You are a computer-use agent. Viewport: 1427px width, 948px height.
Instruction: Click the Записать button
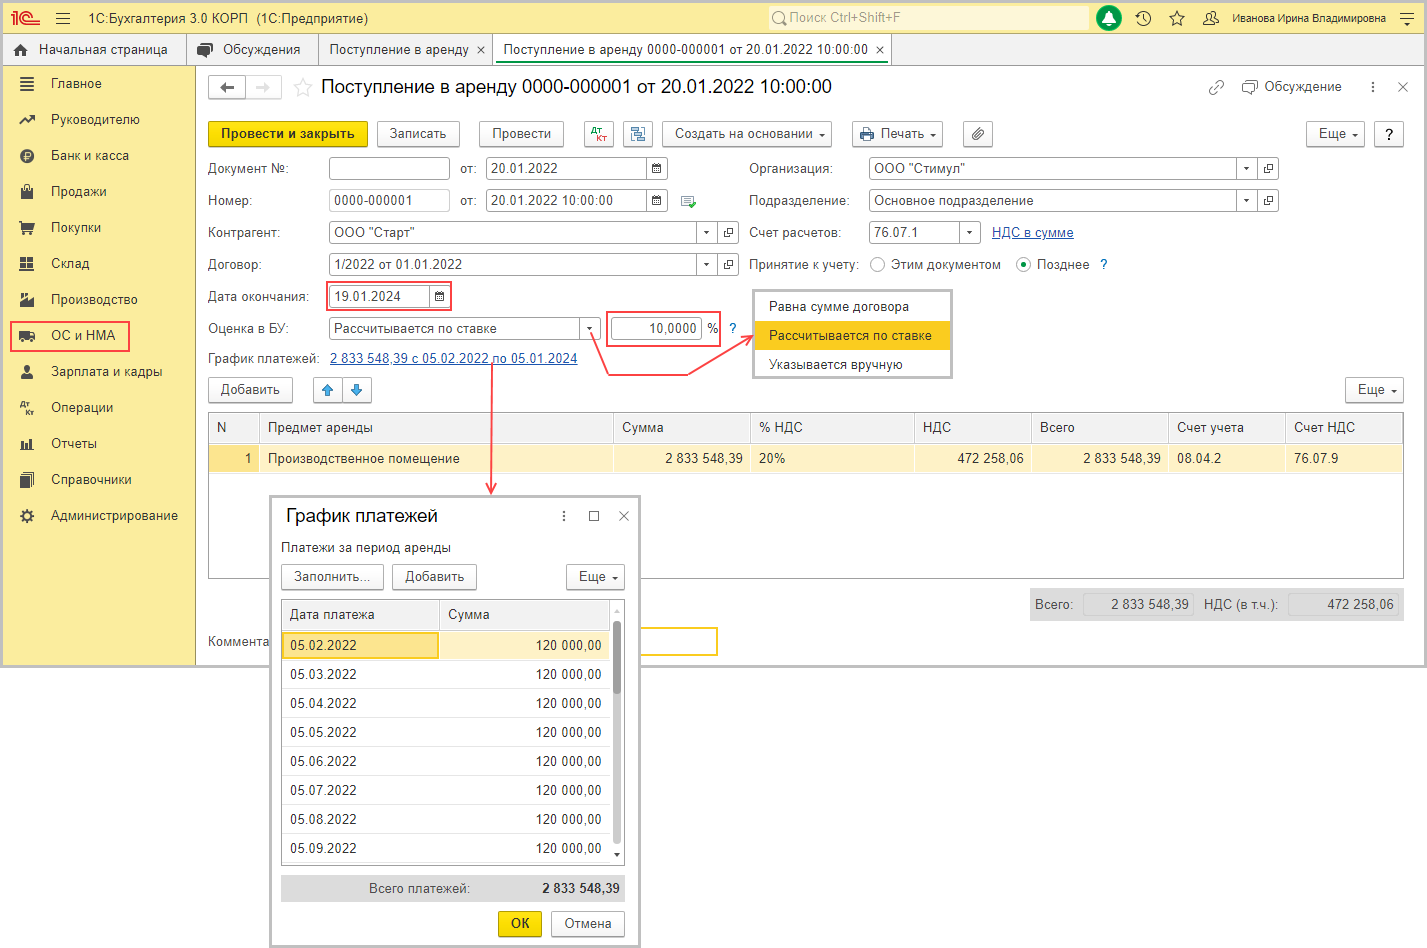[x=418, y=134]
